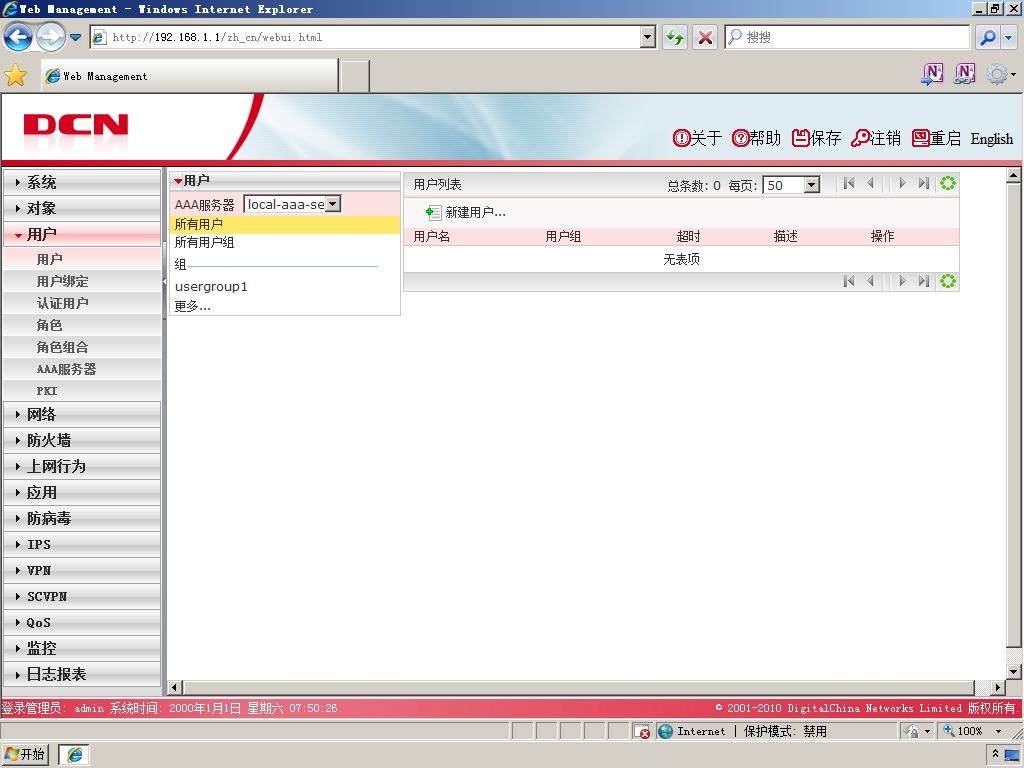The width and height of the screenshot is (1024, 768).
Task: Expand IPS menu section
Action: [82, 544]
